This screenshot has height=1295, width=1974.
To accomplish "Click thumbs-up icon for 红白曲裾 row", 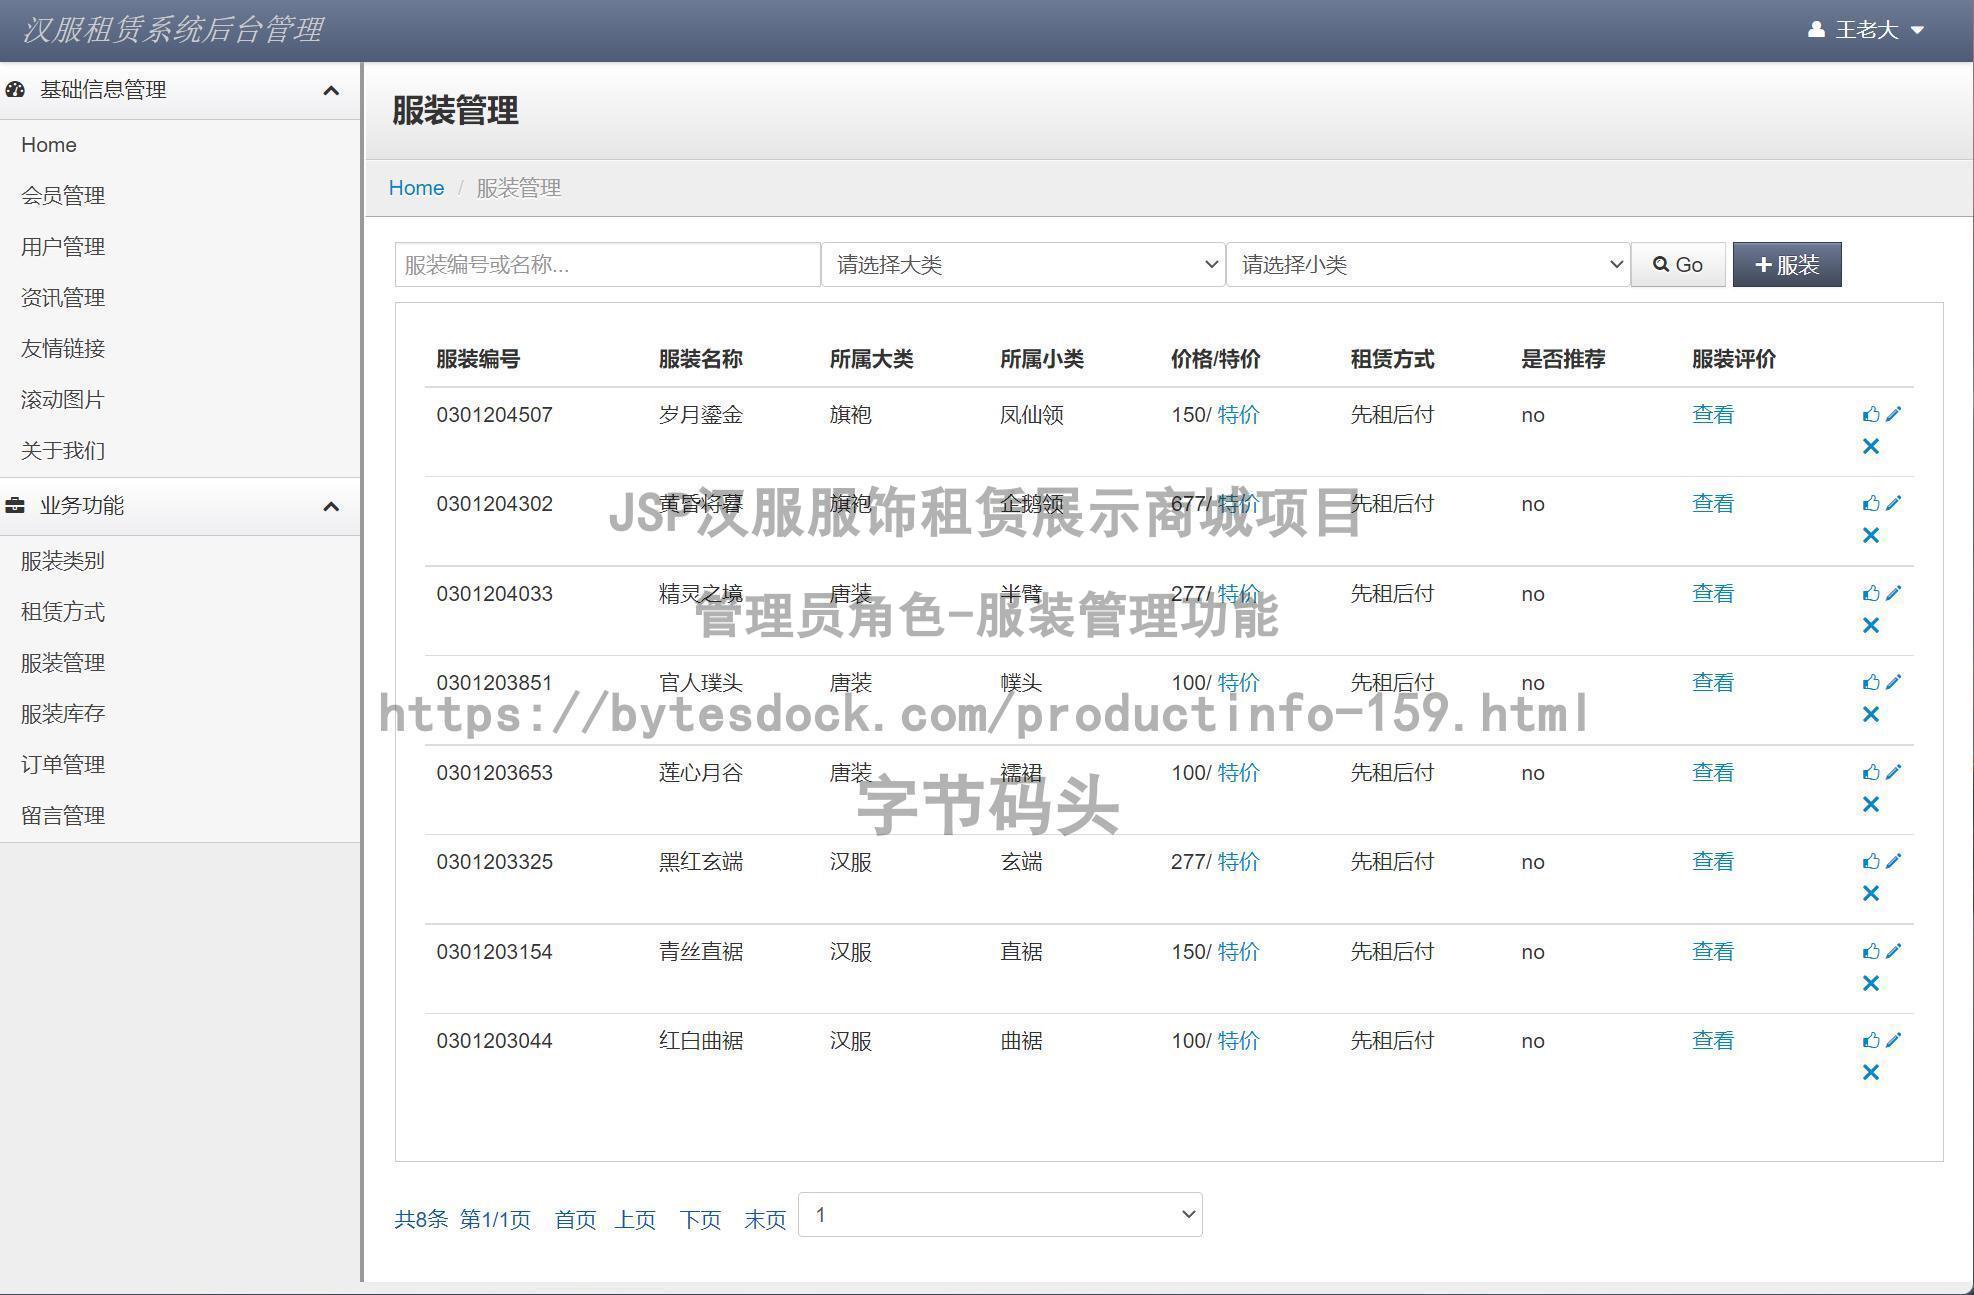I will (x=1870, y=1040).
